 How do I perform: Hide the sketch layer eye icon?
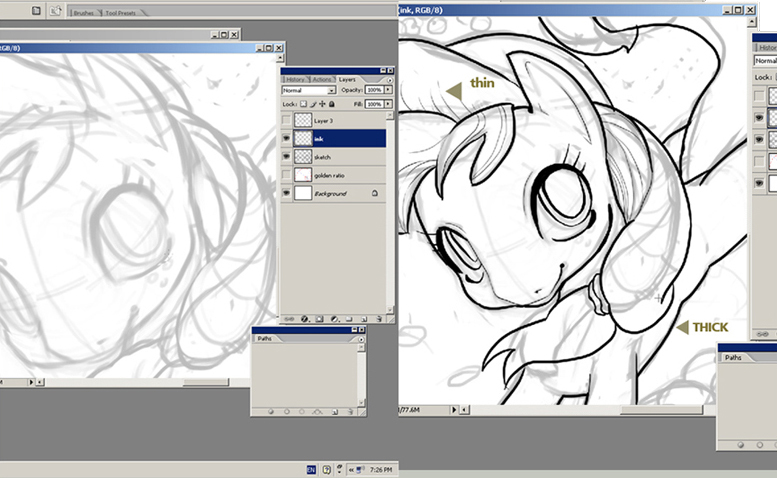tap(286, 157)
